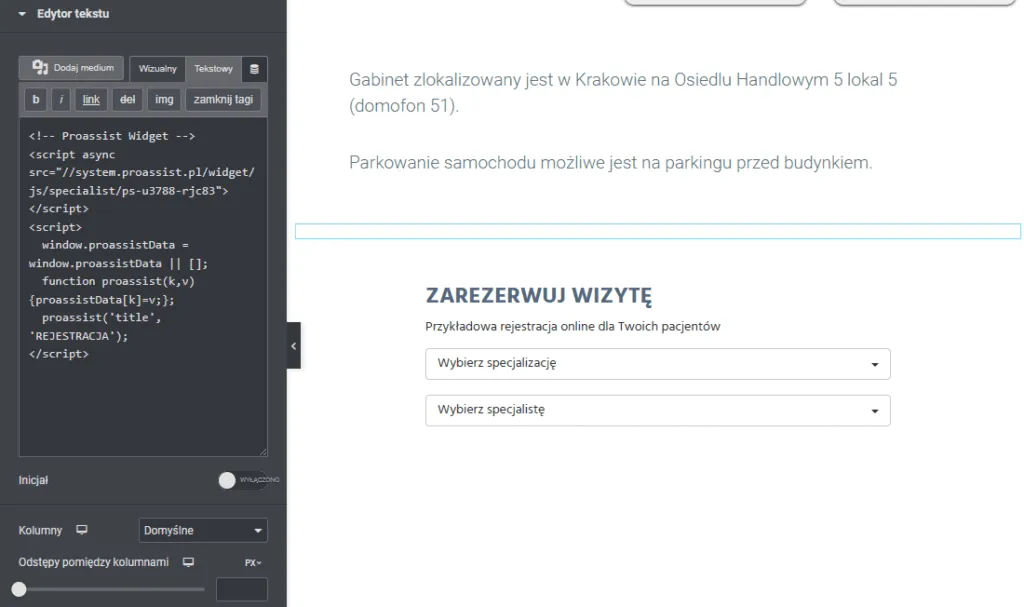Insert strikethrough tag with del button
1024x607 pixels.
[127, 99]
